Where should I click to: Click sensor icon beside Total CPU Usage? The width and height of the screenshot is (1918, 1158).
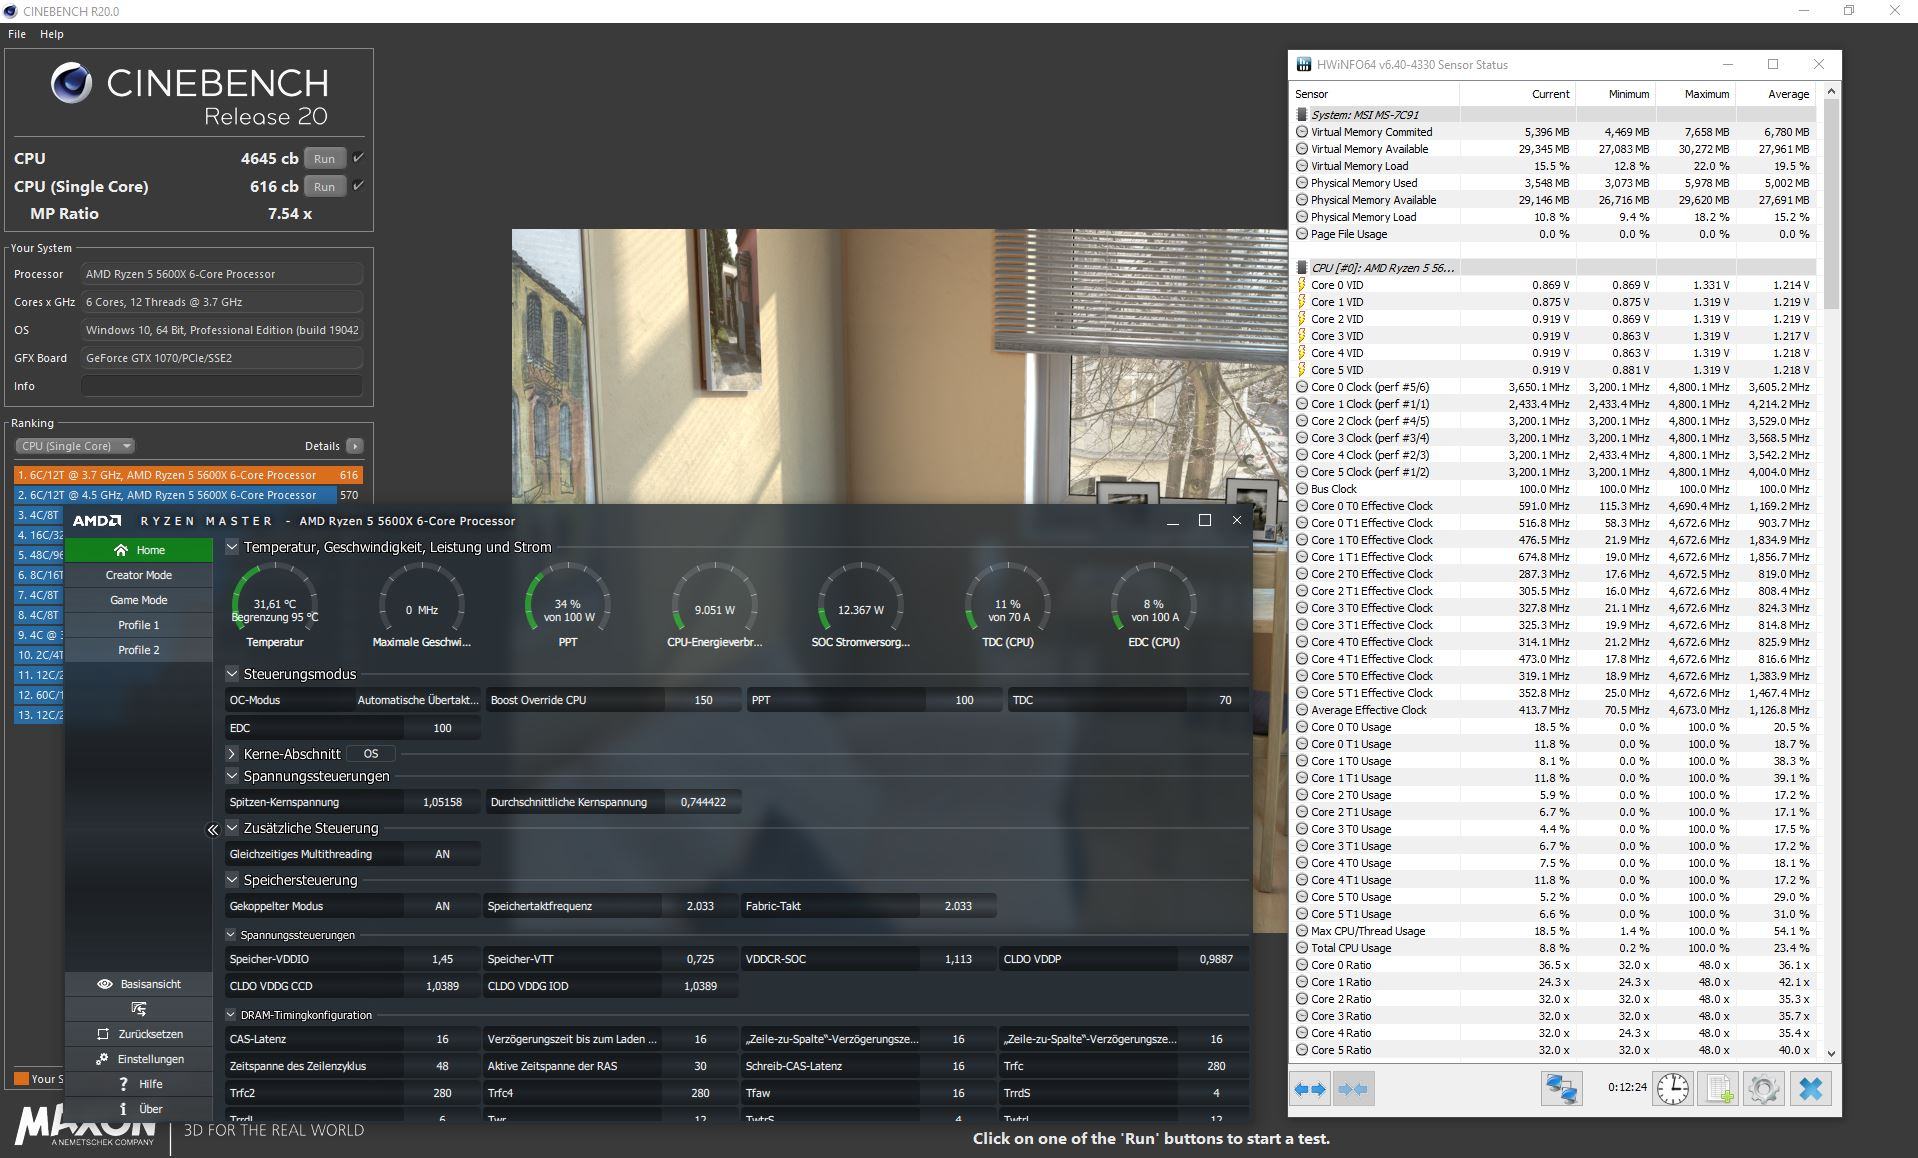(1302, 948)
